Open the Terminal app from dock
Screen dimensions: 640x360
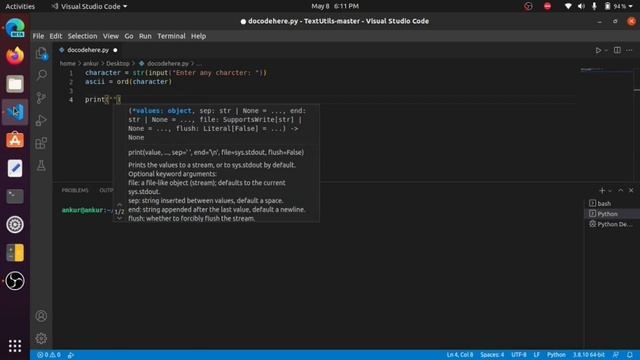15,196
